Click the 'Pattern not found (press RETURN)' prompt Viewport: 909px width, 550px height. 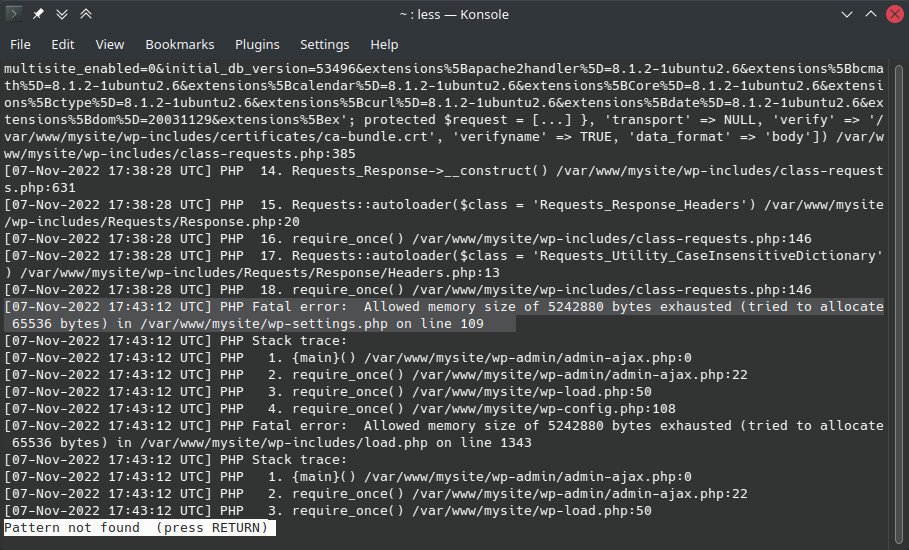click(x=140, y=527)
